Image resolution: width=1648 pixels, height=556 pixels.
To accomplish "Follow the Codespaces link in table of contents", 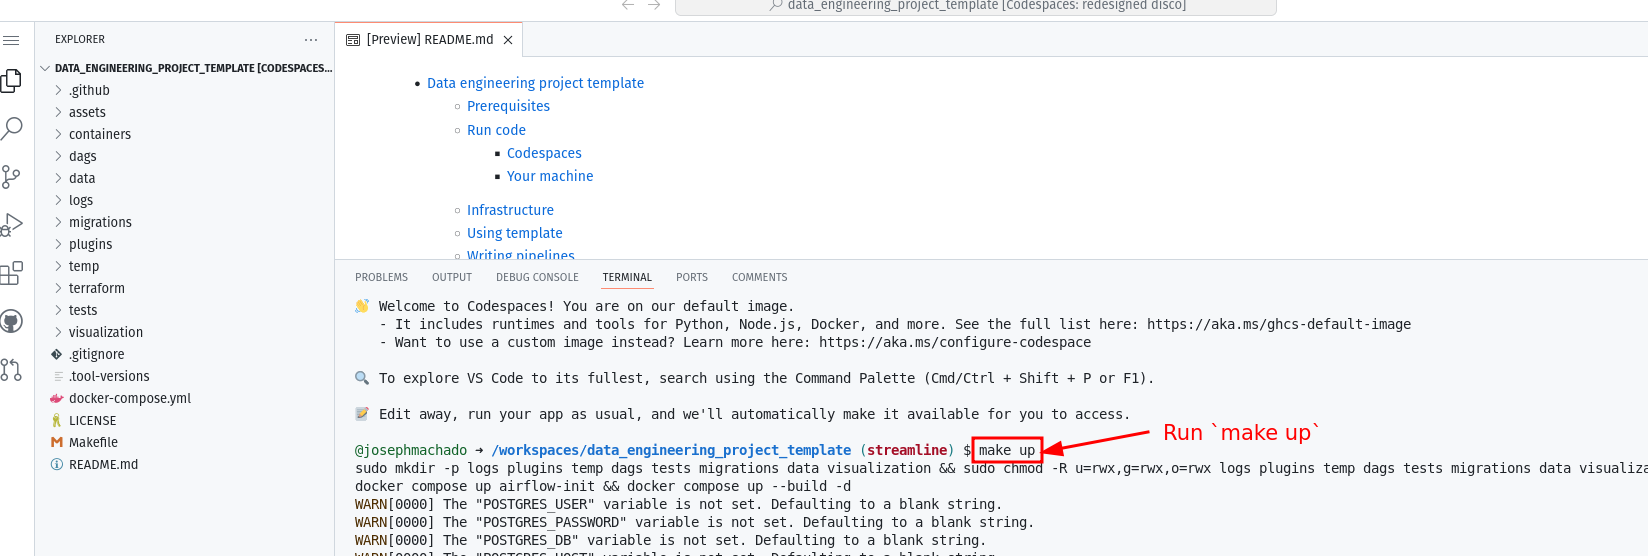I will [x=544, y=153].
